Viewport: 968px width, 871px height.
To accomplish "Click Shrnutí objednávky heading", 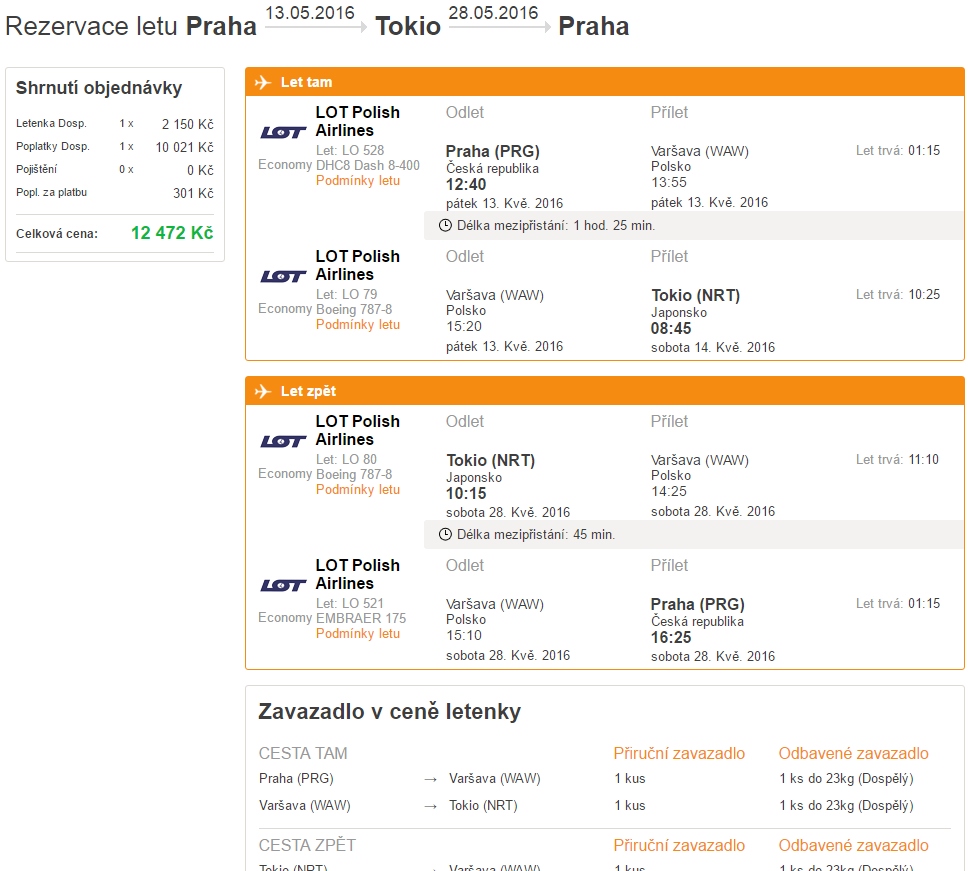I will pos(99,88).
